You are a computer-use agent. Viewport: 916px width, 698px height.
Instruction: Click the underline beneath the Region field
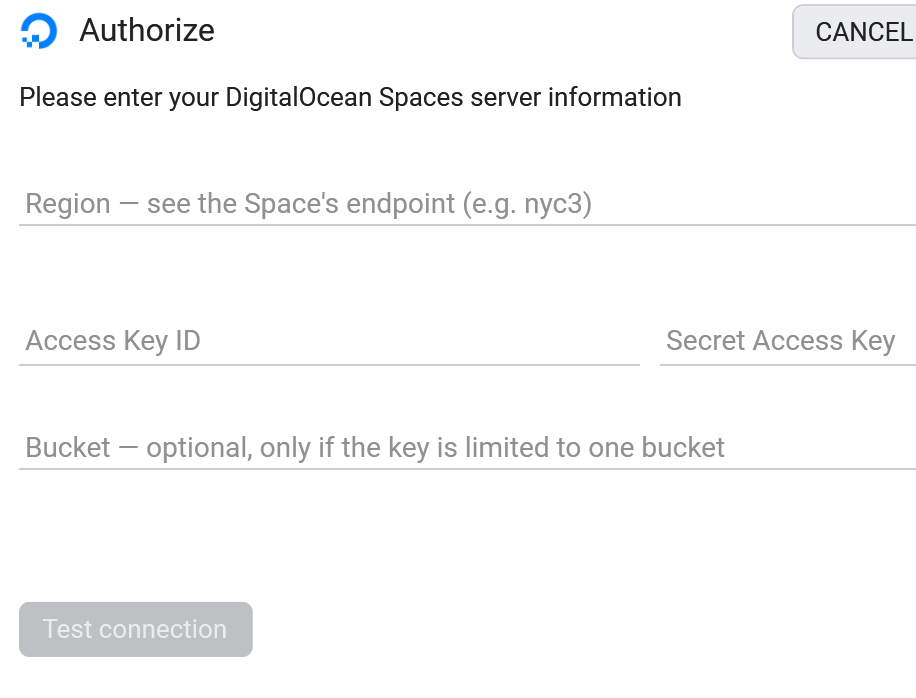[x=467, y=224]
